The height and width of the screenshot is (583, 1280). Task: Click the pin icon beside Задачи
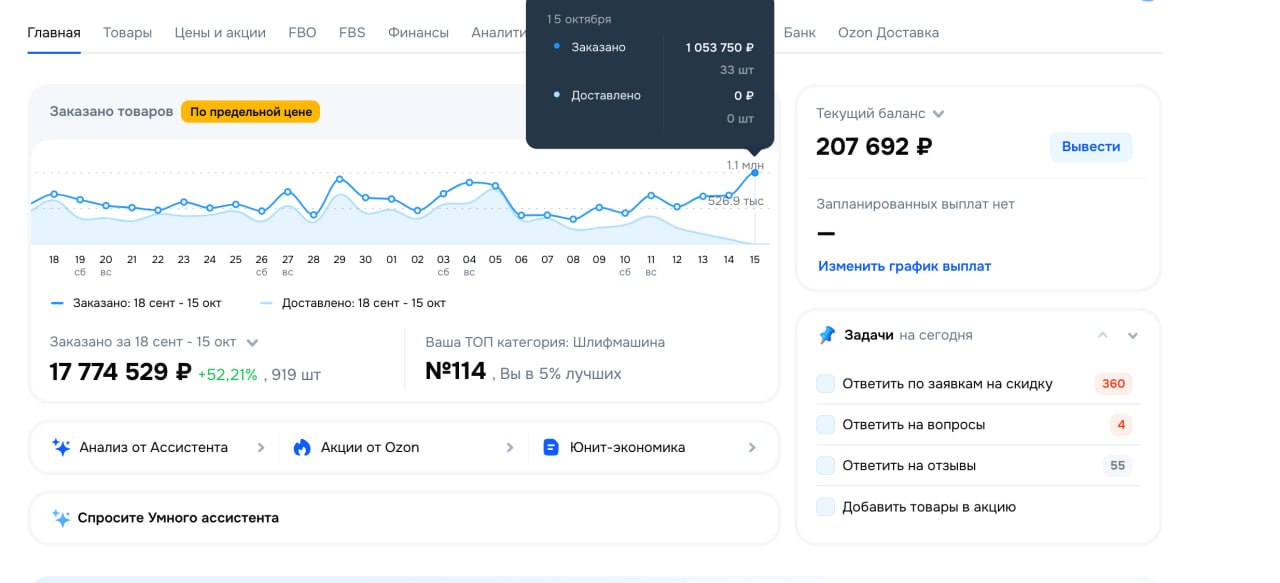(x=826, y=335)
